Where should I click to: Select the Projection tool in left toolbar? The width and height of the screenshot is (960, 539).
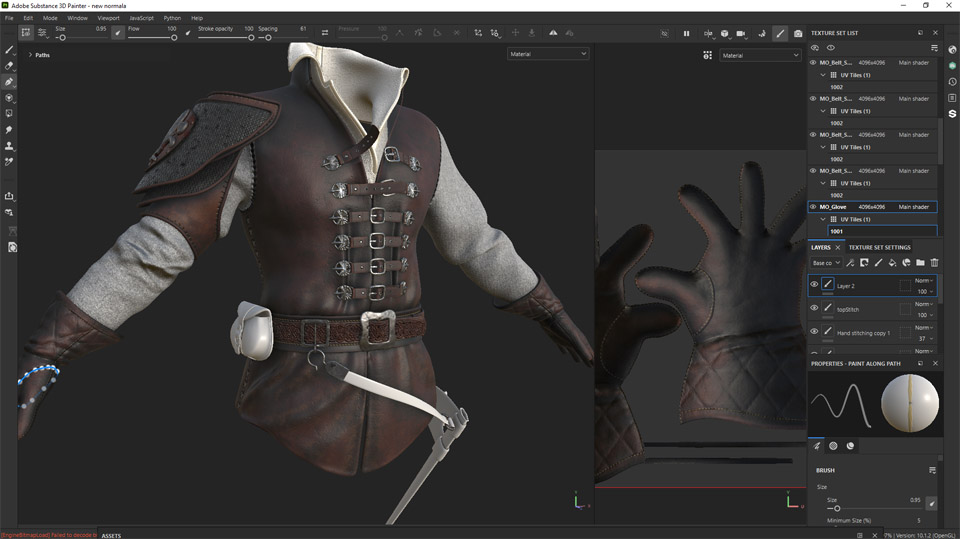pos(9,97)
